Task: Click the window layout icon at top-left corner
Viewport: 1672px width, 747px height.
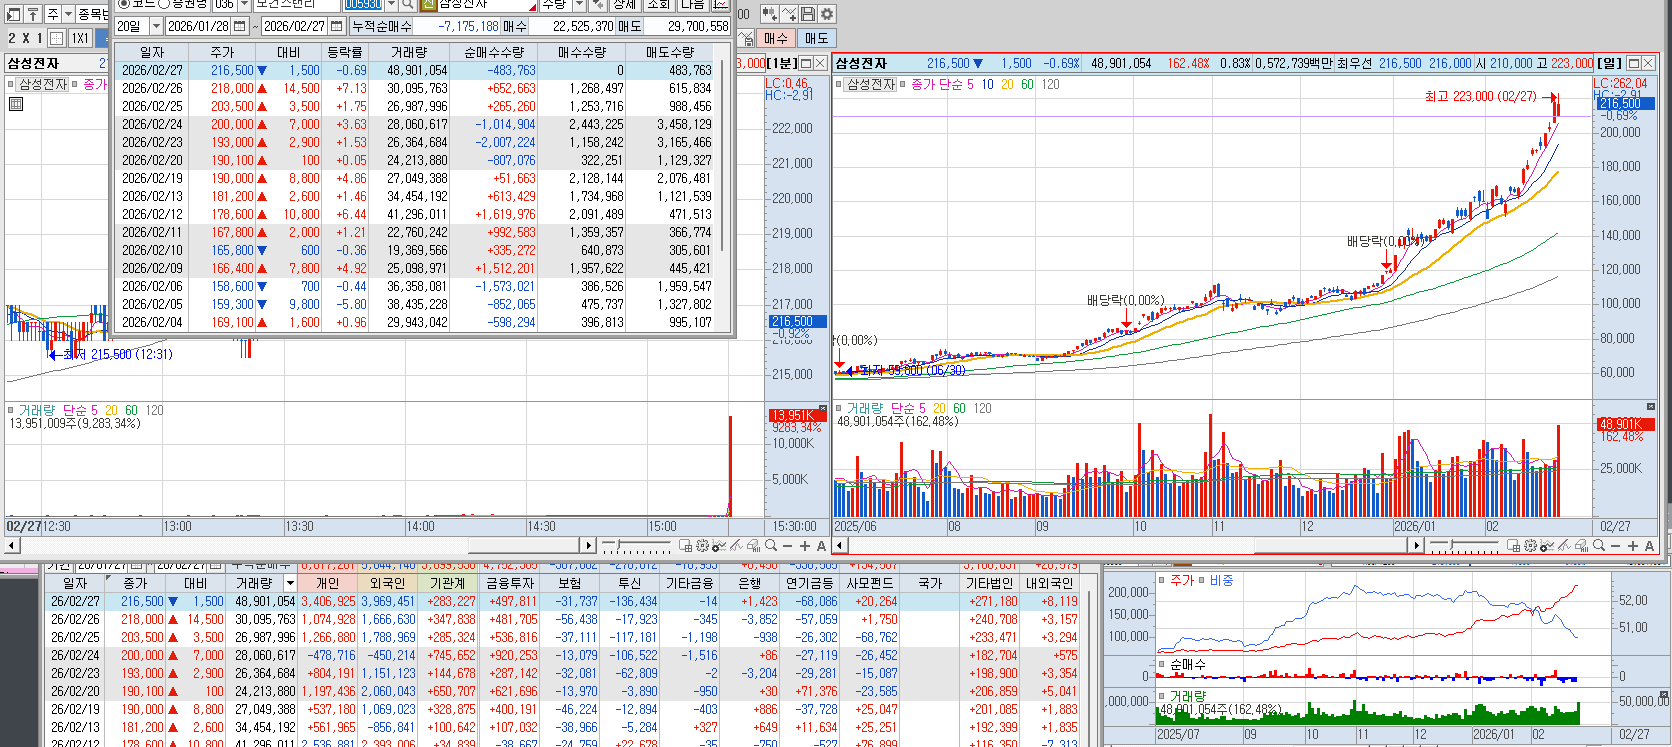Action: (14, 14)
